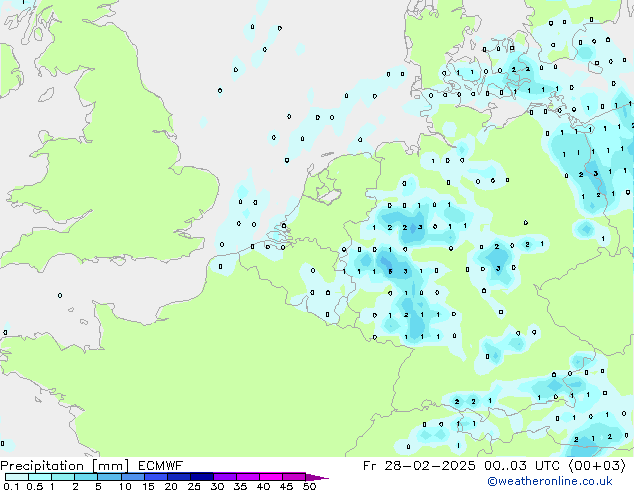Select the 40–45 mm legend swatch
The image size is (634, 490).
coord(273,477)
